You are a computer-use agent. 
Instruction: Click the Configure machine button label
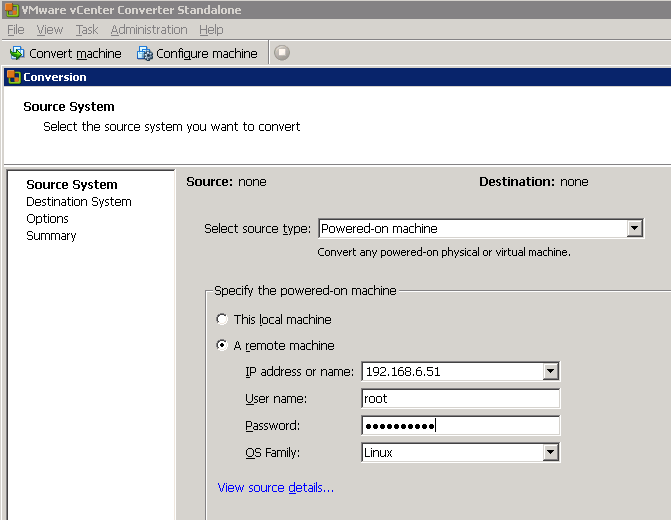coord(207,53)
